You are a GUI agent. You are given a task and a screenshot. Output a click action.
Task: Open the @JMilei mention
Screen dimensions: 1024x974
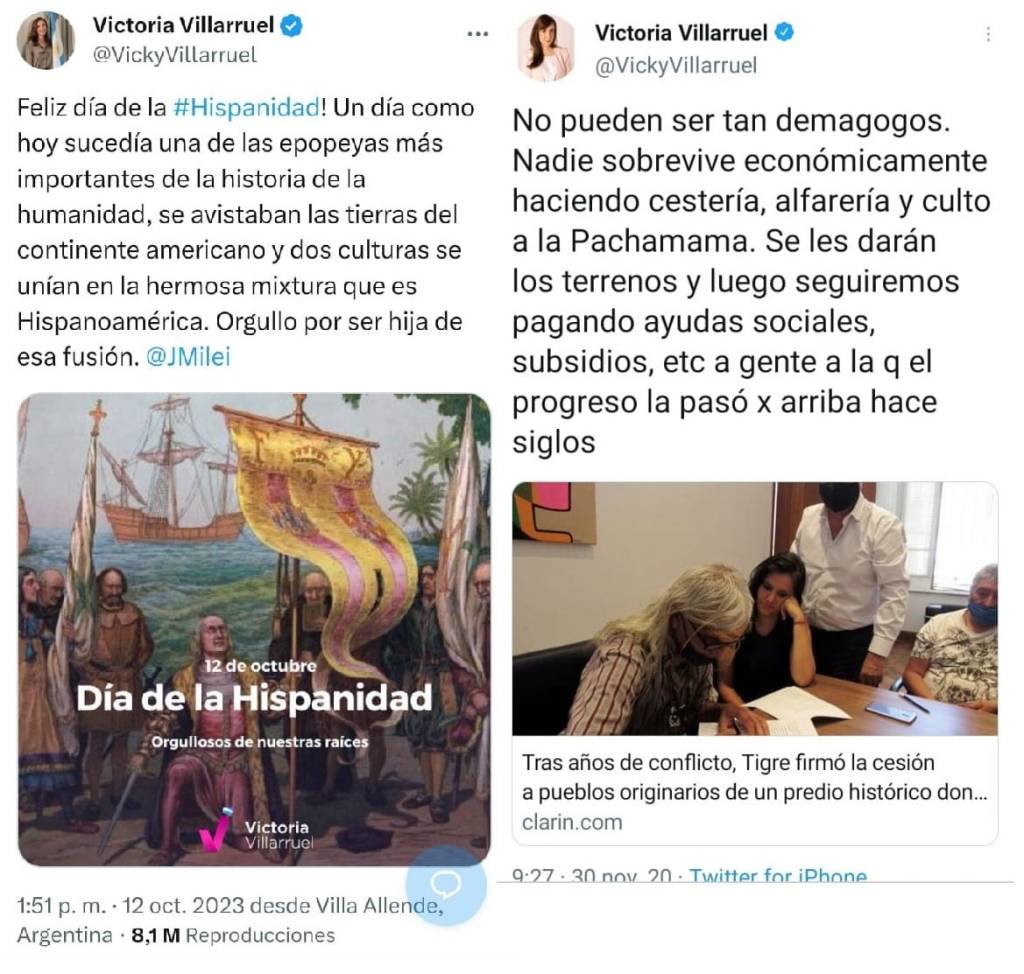(188, 357)
